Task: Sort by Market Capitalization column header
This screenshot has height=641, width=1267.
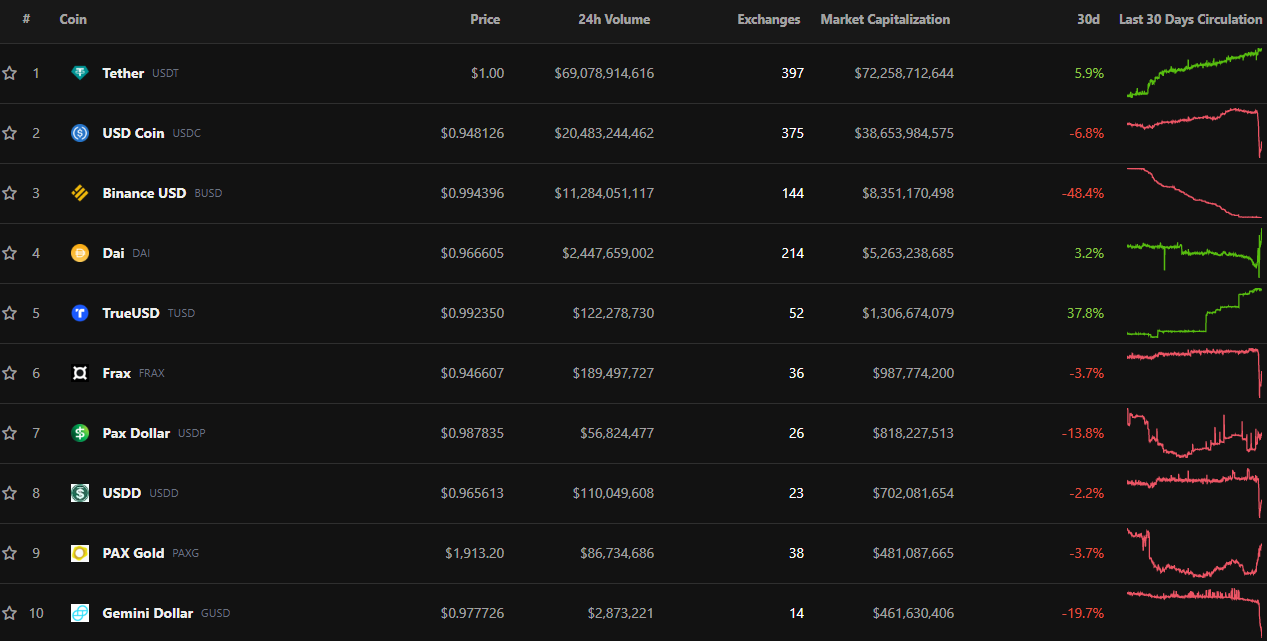Action: [x=885, y=19]
